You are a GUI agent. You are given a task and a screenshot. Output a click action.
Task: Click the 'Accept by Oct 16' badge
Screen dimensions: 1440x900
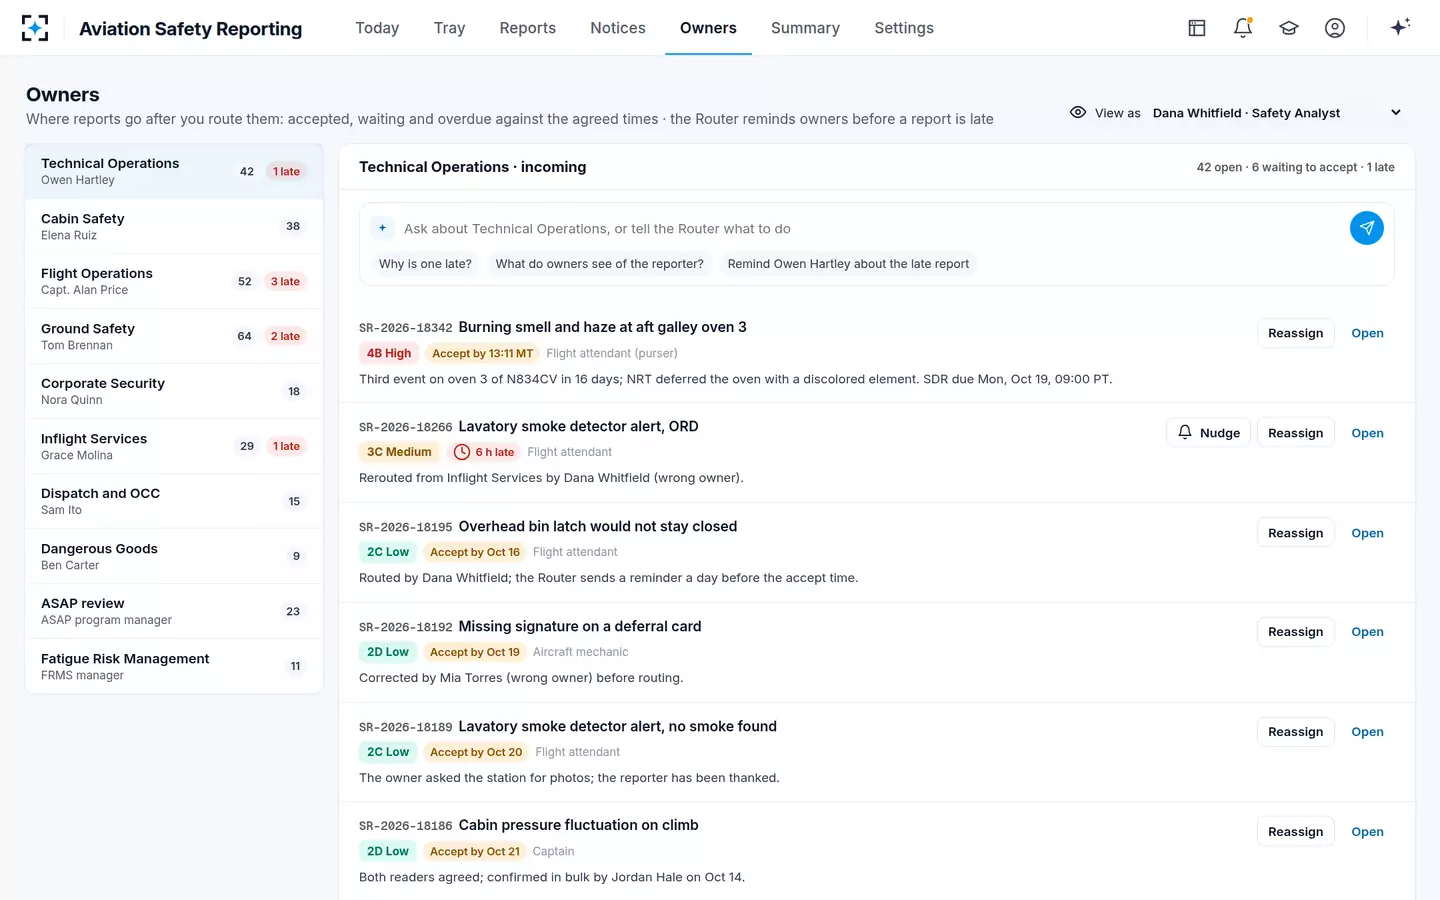(x=475, y=552)
